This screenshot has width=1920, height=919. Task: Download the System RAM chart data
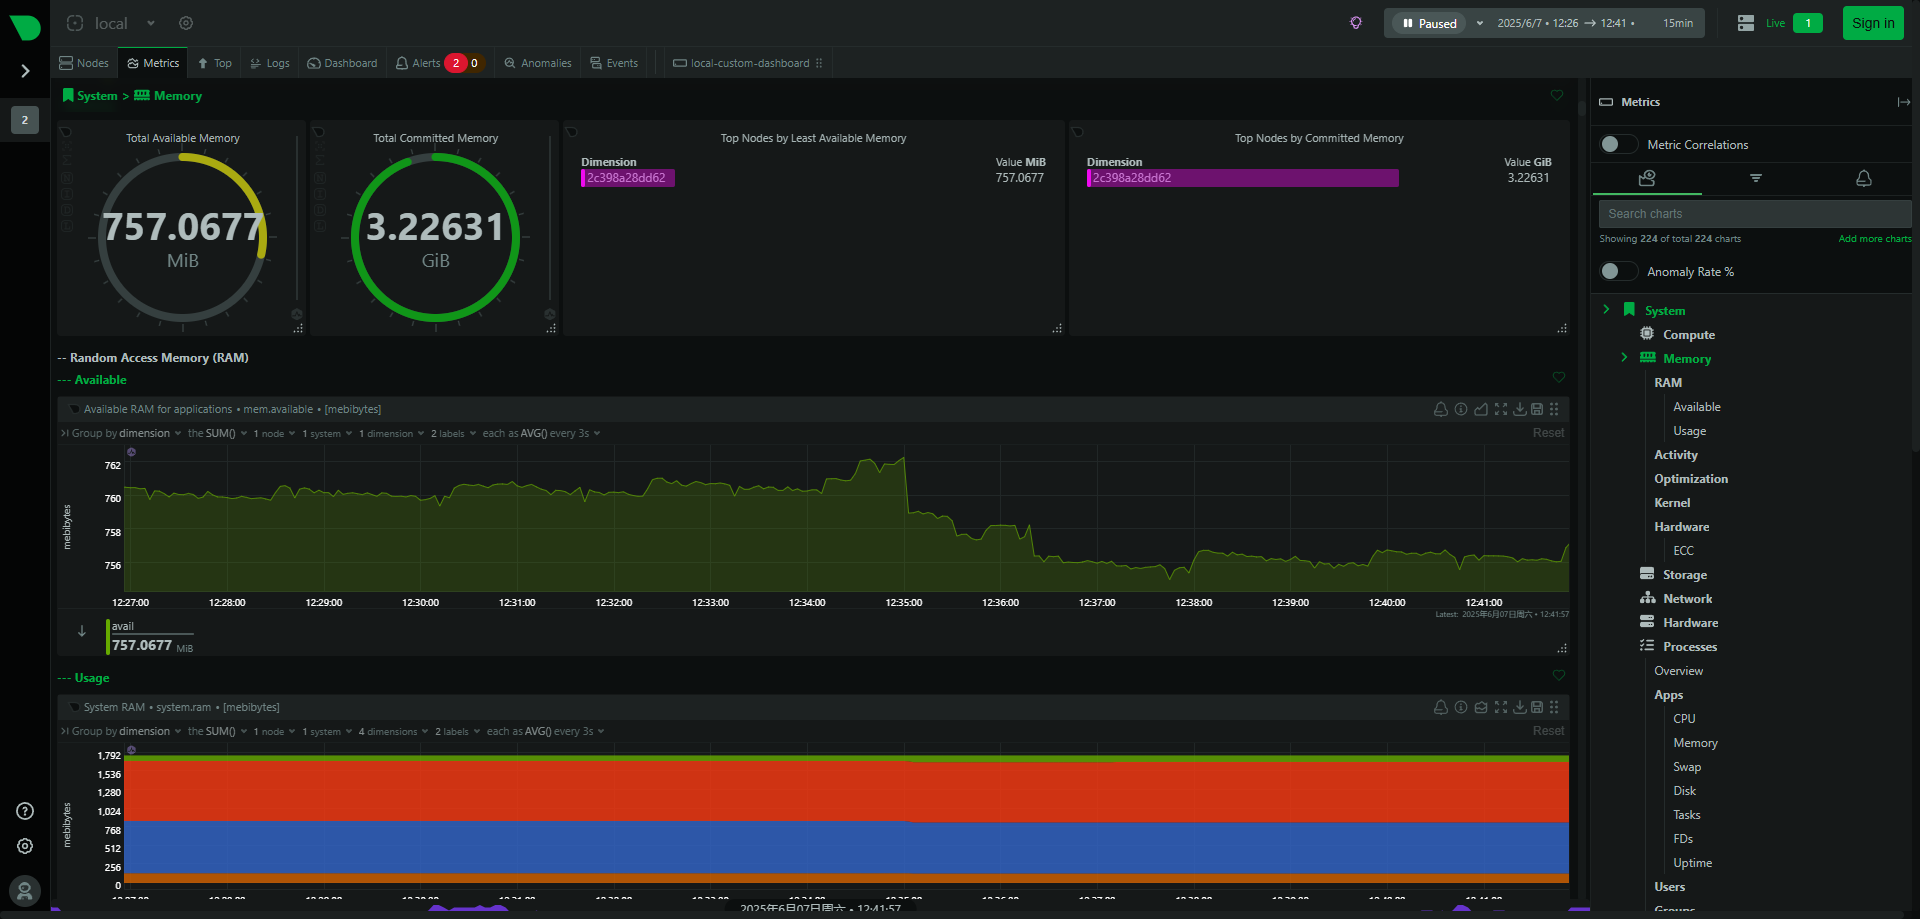click(x=1519, y=707)
